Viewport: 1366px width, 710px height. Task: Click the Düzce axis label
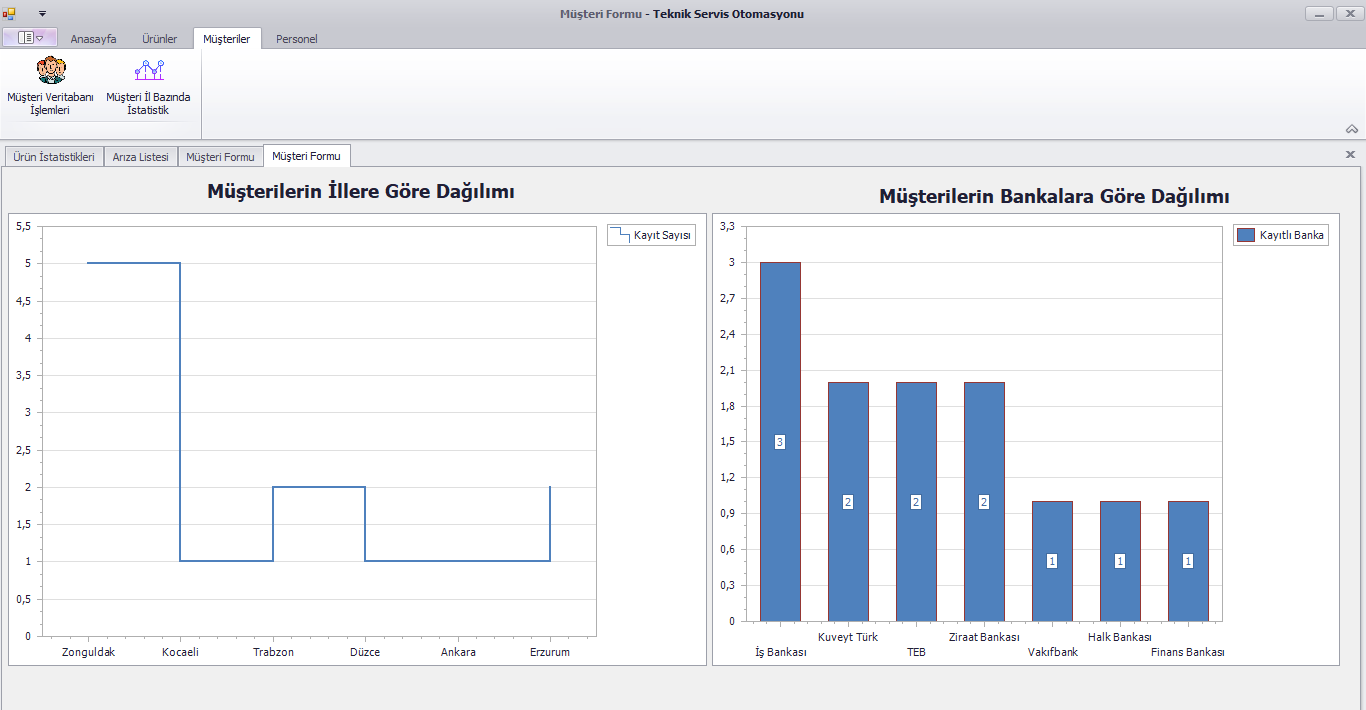point(365,652)
